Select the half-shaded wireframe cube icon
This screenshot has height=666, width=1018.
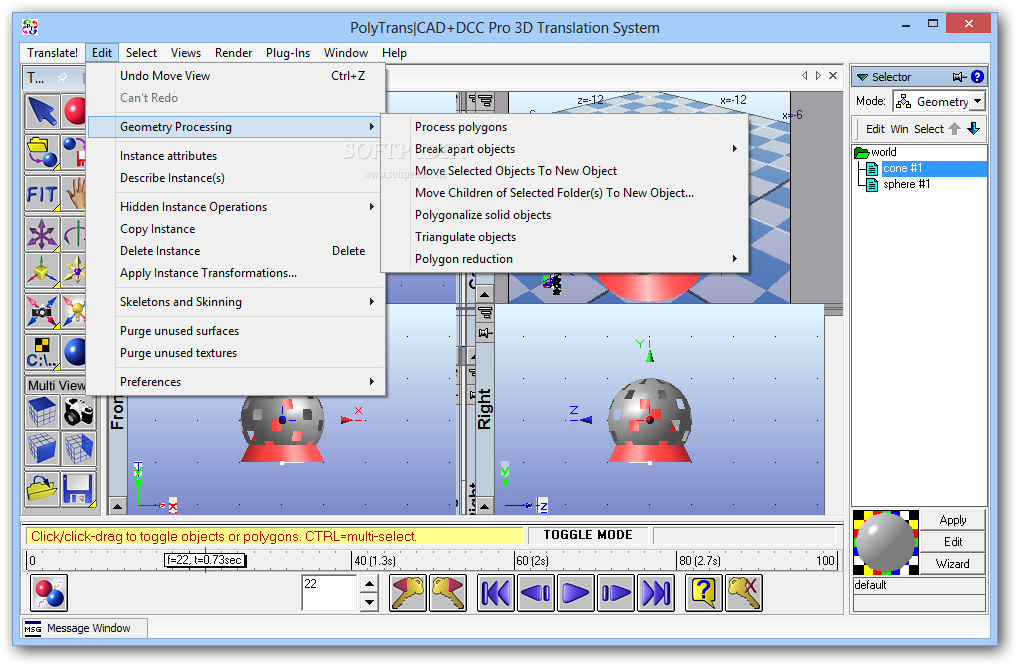(79, 449)
